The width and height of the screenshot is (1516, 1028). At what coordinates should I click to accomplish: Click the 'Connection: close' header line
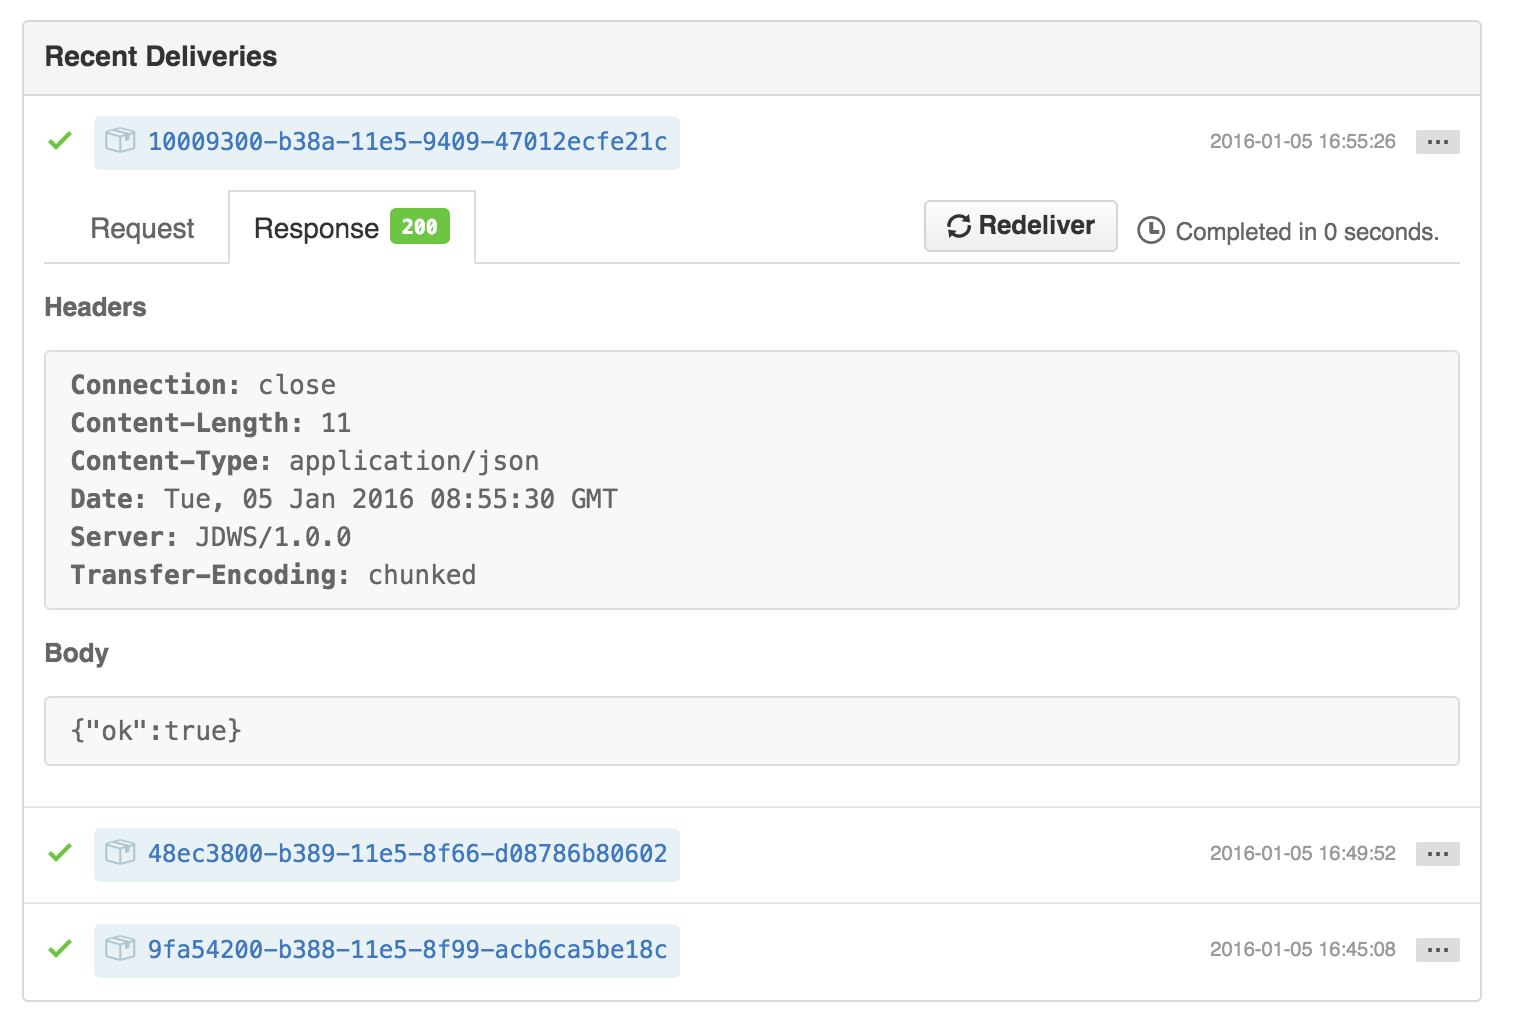(x=203, y=385)
